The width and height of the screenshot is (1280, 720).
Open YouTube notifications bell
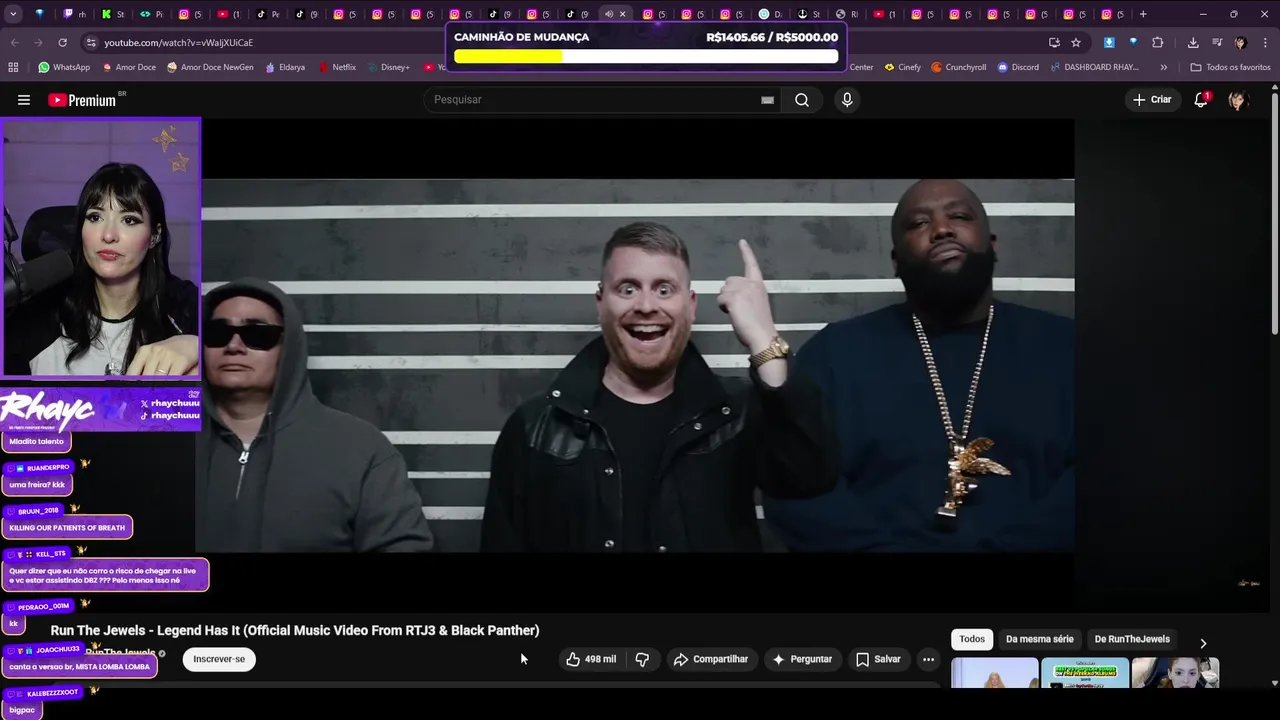(1201, 100)
